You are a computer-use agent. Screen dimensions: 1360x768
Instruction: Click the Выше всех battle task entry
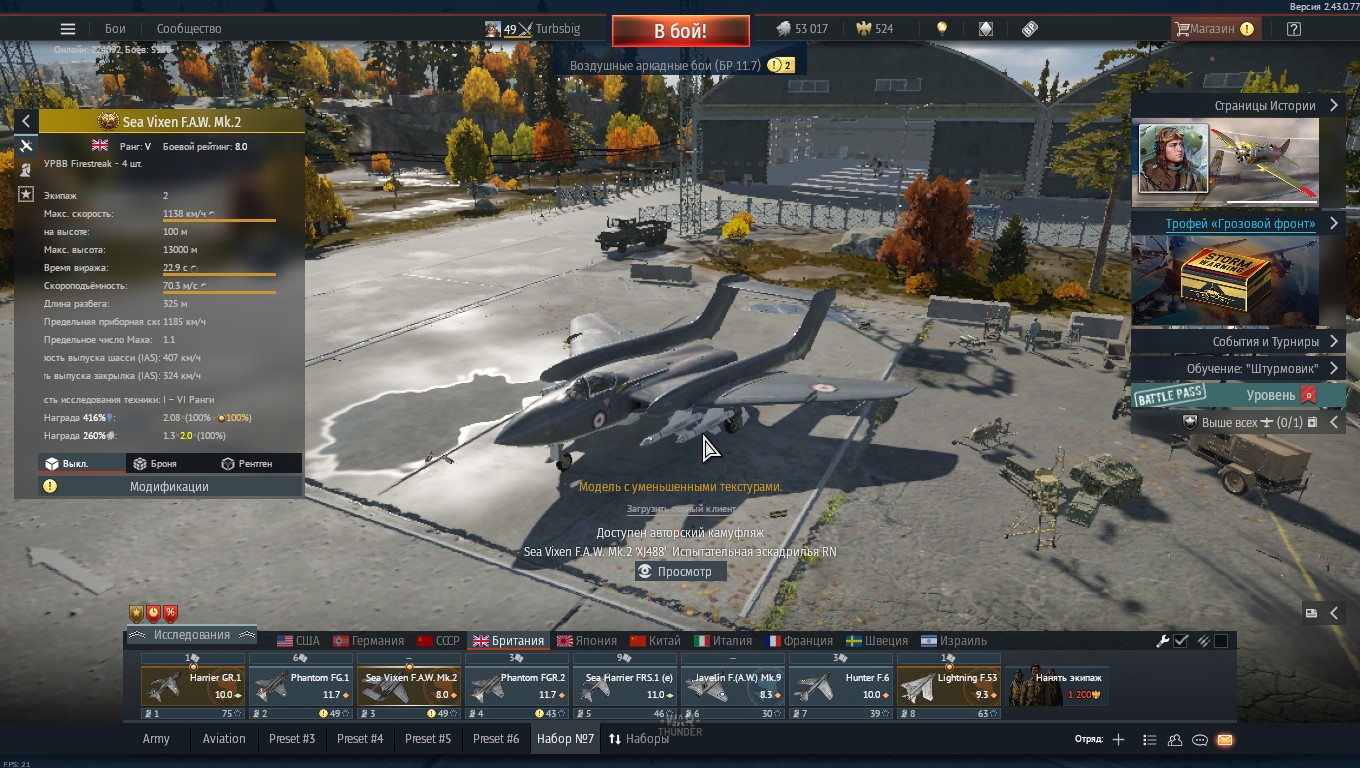(1250, 422)
